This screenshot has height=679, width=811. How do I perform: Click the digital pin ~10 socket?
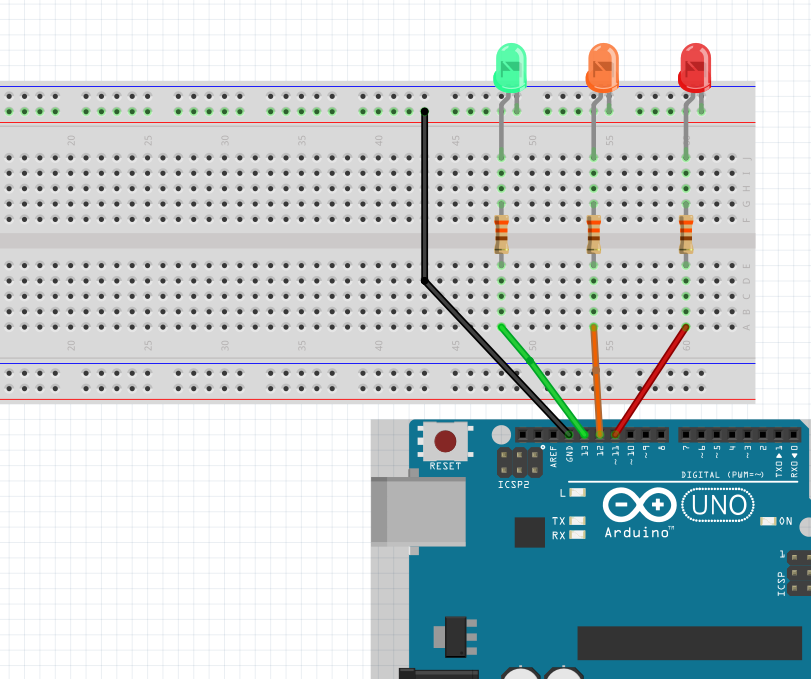click(x=630, y=434)
